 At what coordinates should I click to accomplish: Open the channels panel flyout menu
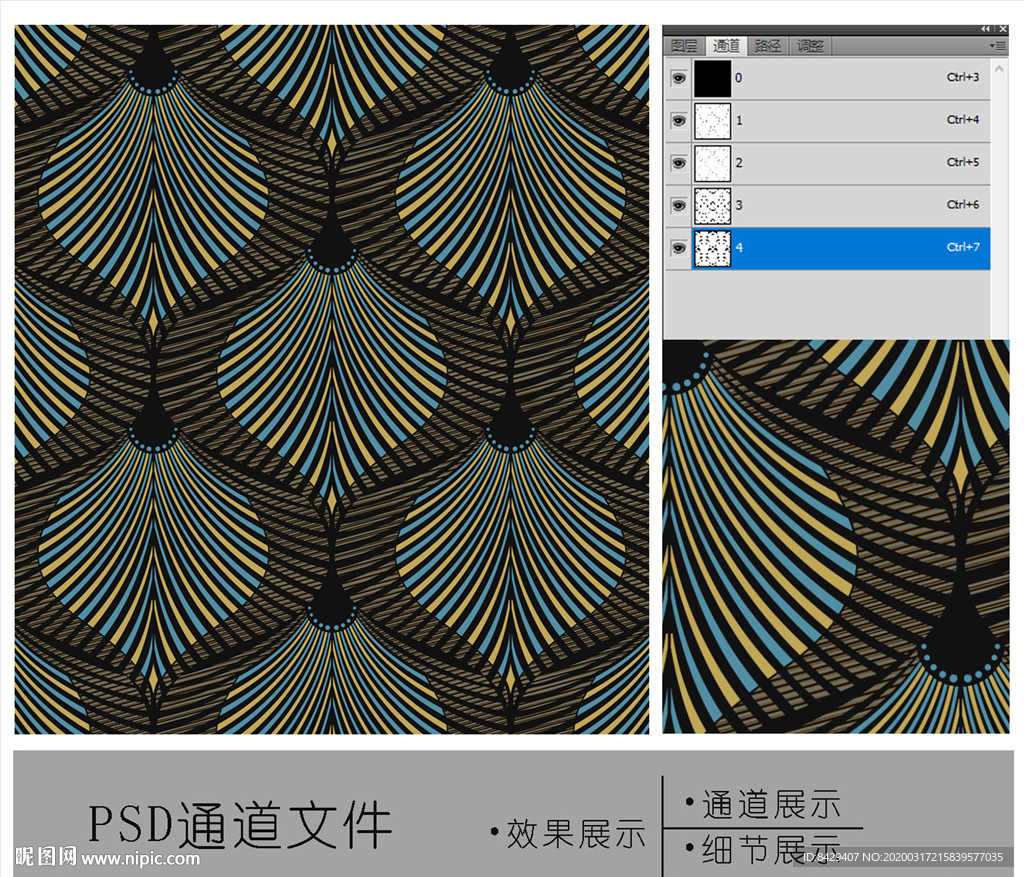tap(997, 46)
